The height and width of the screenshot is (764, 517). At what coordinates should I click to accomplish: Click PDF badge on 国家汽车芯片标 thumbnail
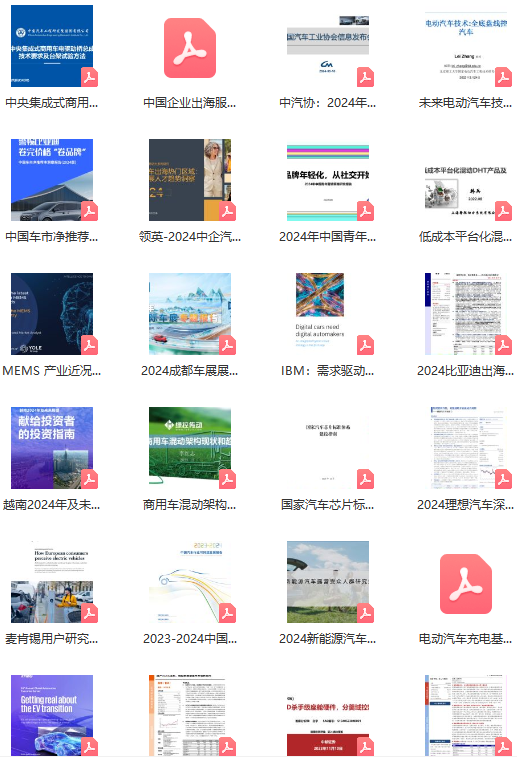pyautogui.click(x=365, y=479)
